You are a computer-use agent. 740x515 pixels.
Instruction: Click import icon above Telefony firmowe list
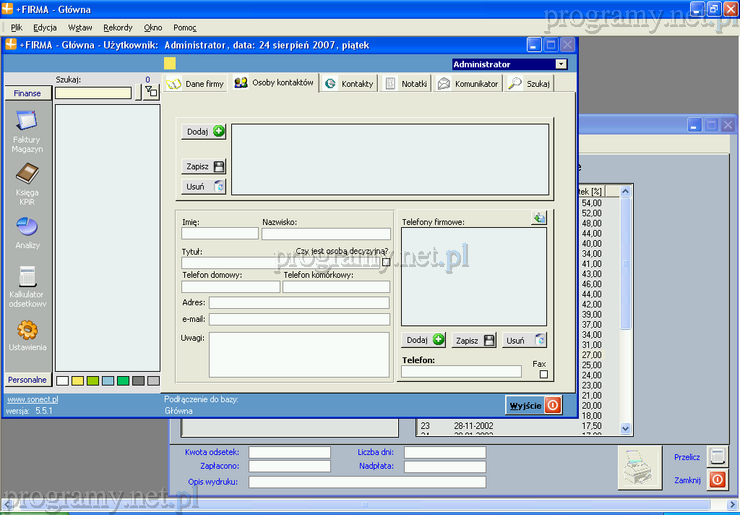[539, 217]
